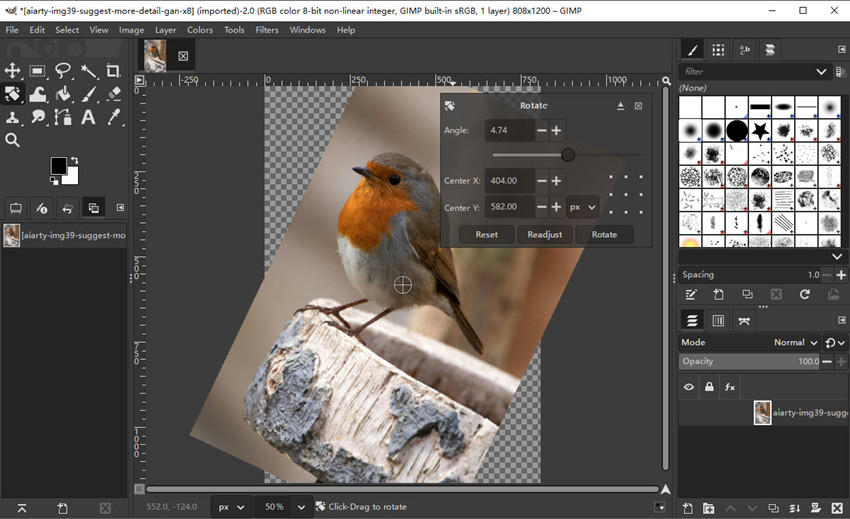This screenshot has height=519, width=850.
Task: Switch to the Patterns tab
Action: pos(718,50)
